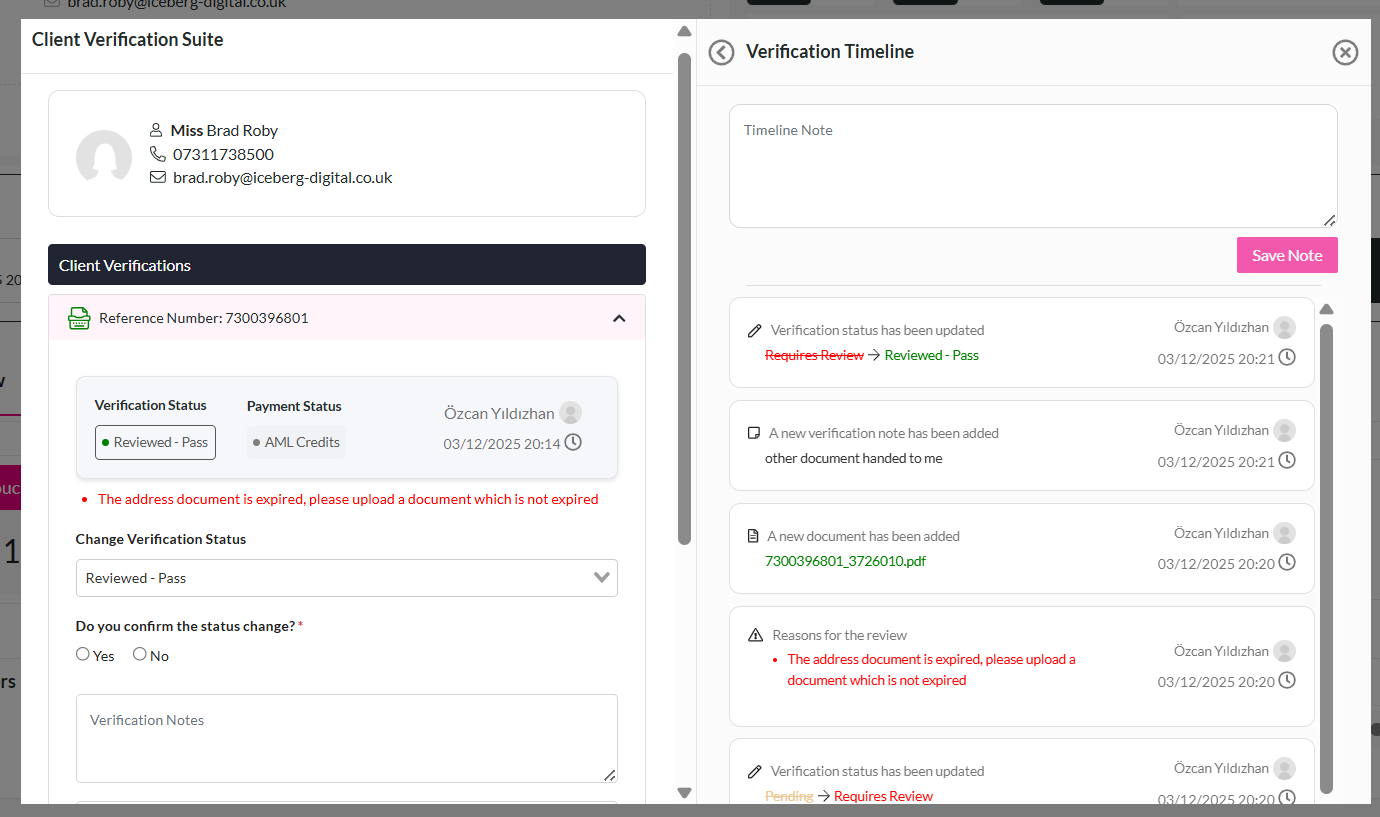Click the Save Note button
1380x817 pixels.
coord(1286,255)
